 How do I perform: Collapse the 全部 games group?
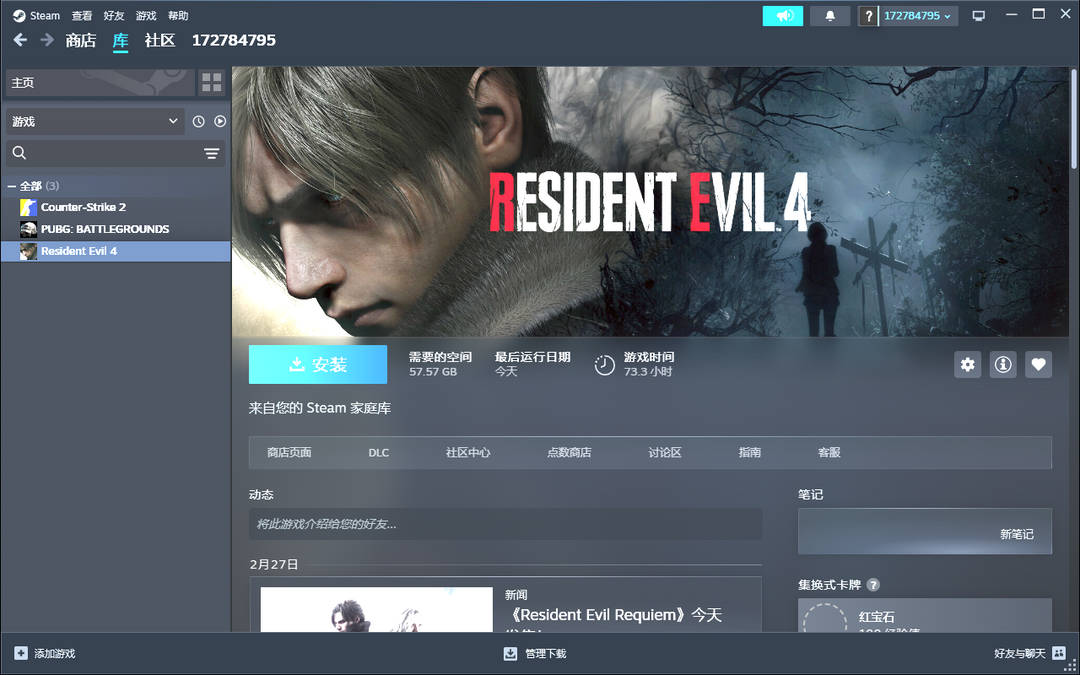(x=12, y=186)
